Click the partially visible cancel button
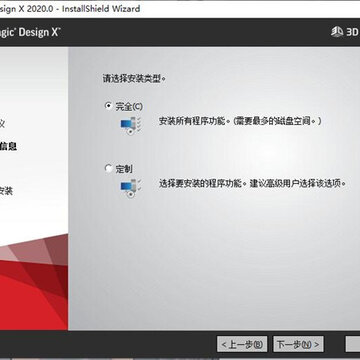This screenshot has width=360, height=360. coord(353,344)
